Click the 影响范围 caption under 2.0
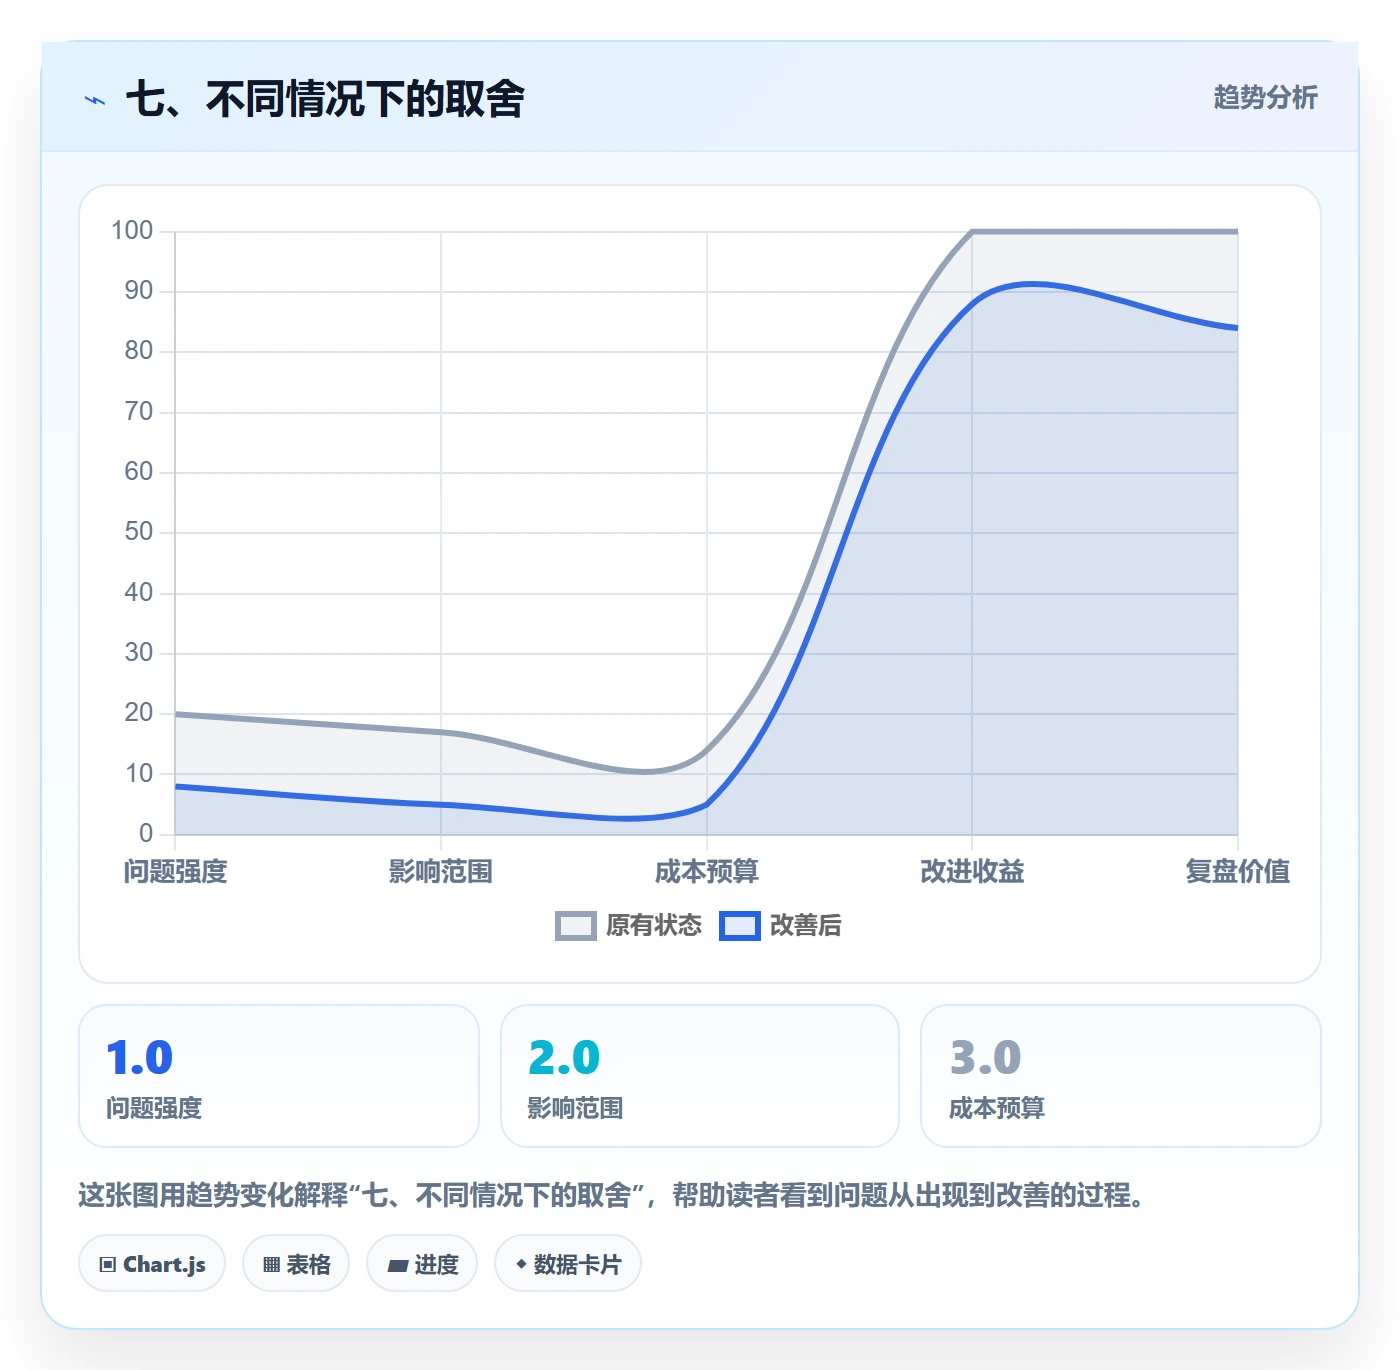Screen dimensions: 1400x1370 pyautogui.click(x=575, y=1108)
